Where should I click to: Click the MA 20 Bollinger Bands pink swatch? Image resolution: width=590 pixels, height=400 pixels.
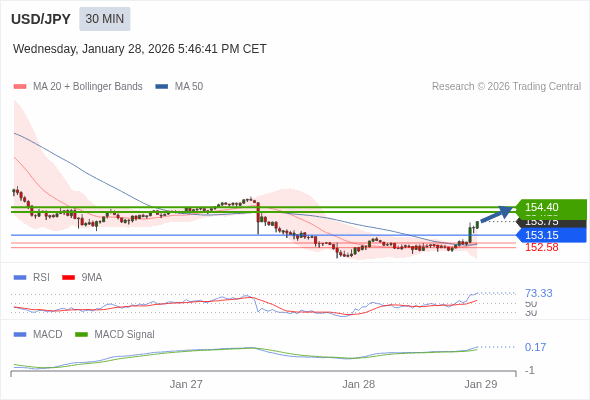coord(20,87)
